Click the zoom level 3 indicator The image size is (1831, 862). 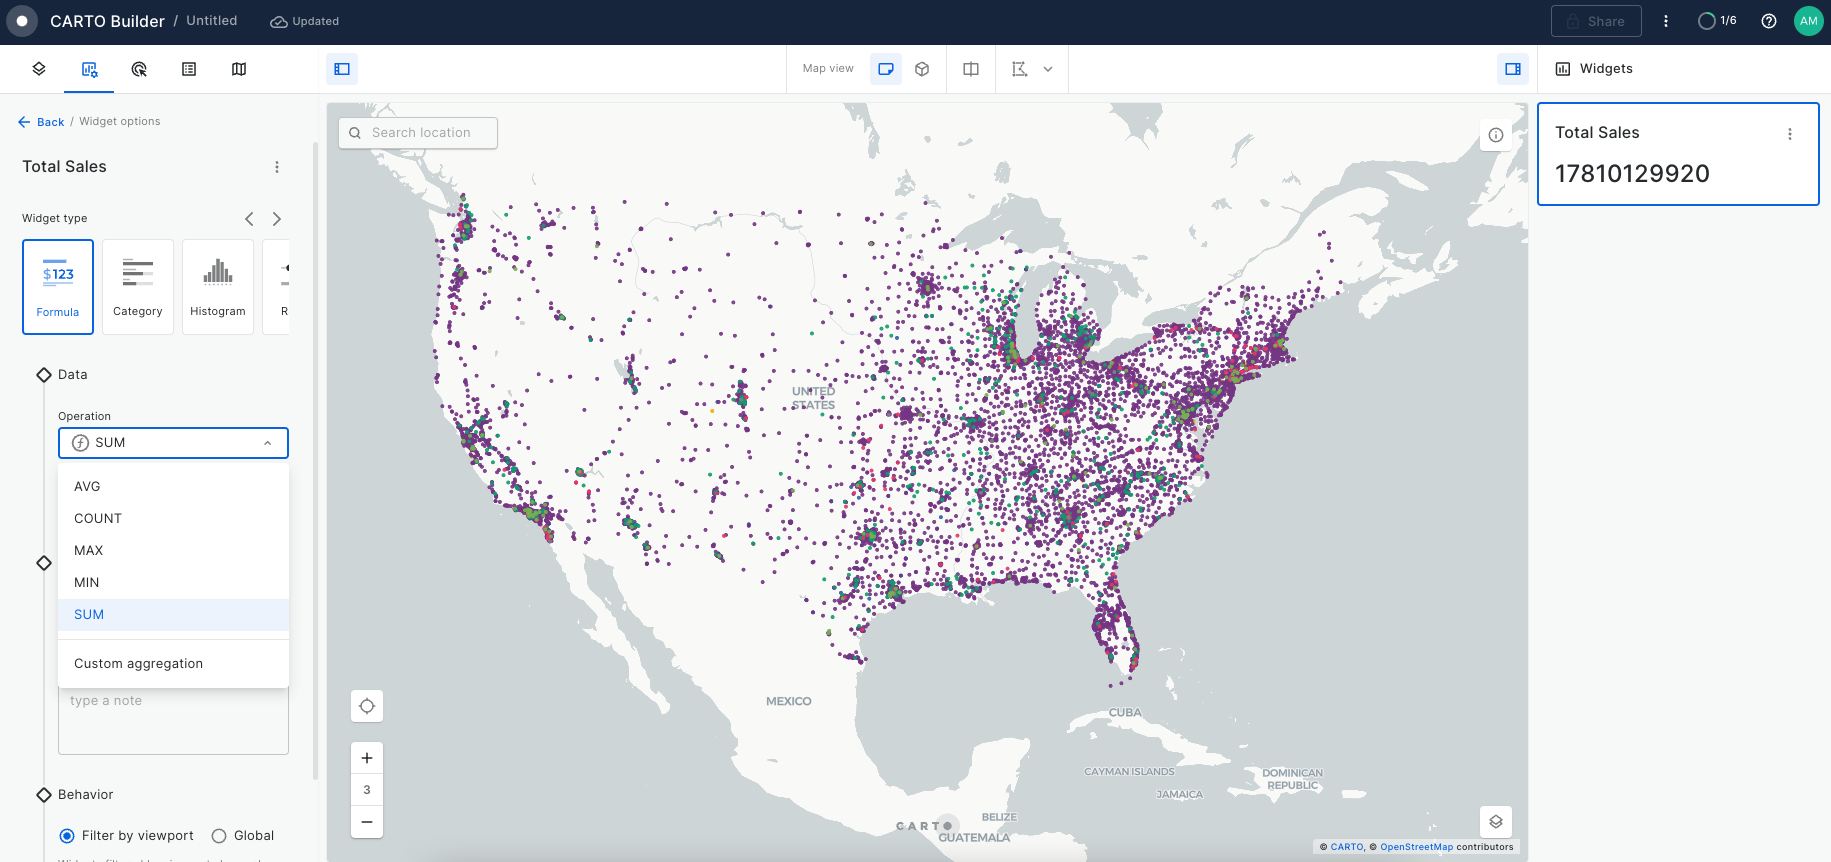[x=367, y=790]
